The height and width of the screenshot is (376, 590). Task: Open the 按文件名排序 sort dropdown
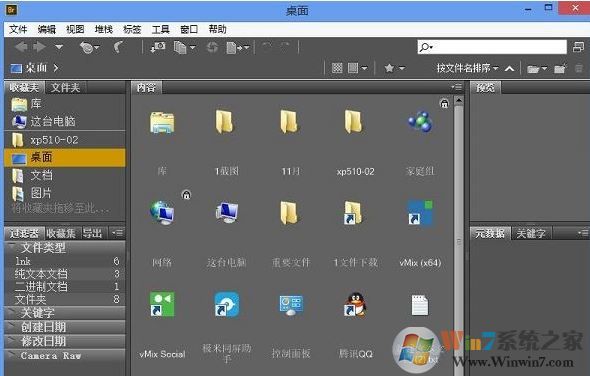point(467,68)
